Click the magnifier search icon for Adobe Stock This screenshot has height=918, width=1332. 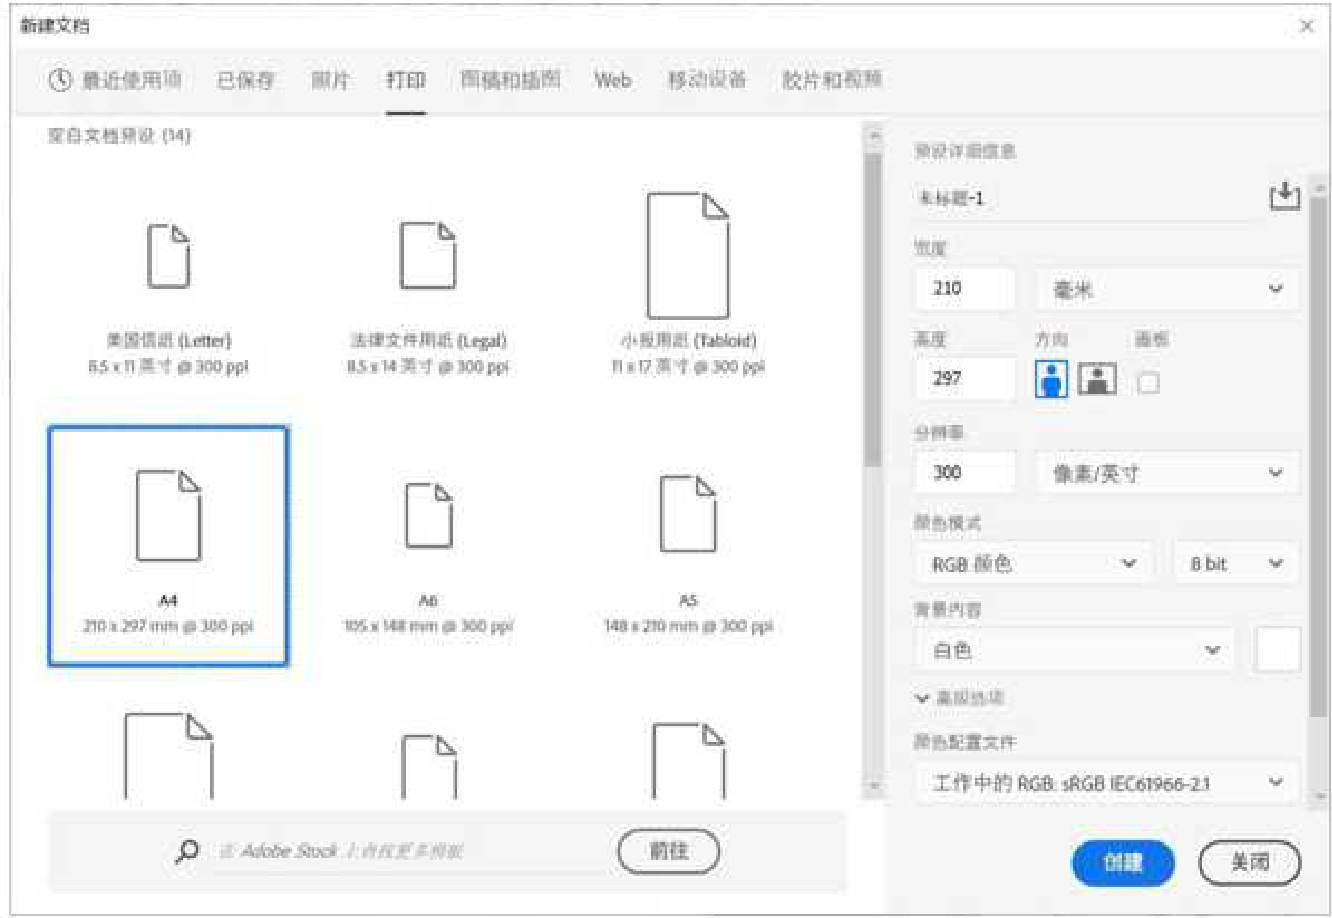(187, 851)
